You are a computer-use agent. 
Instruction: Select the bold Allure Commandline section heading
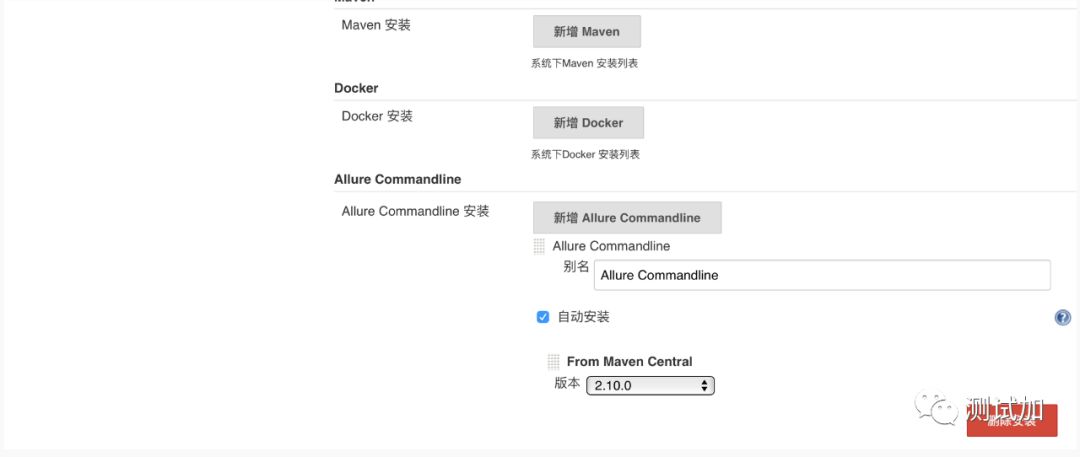point(397,179)
